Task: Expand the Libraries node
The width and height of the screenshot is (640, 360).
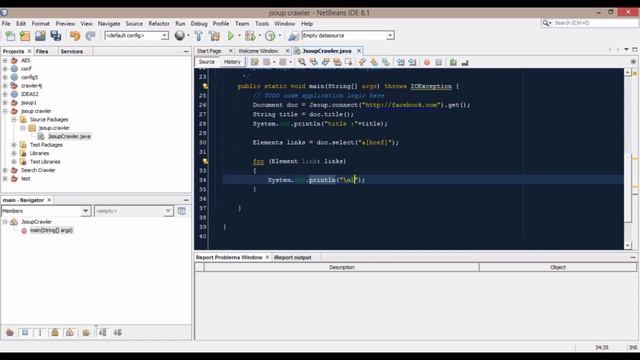Action: coord(14,153)
